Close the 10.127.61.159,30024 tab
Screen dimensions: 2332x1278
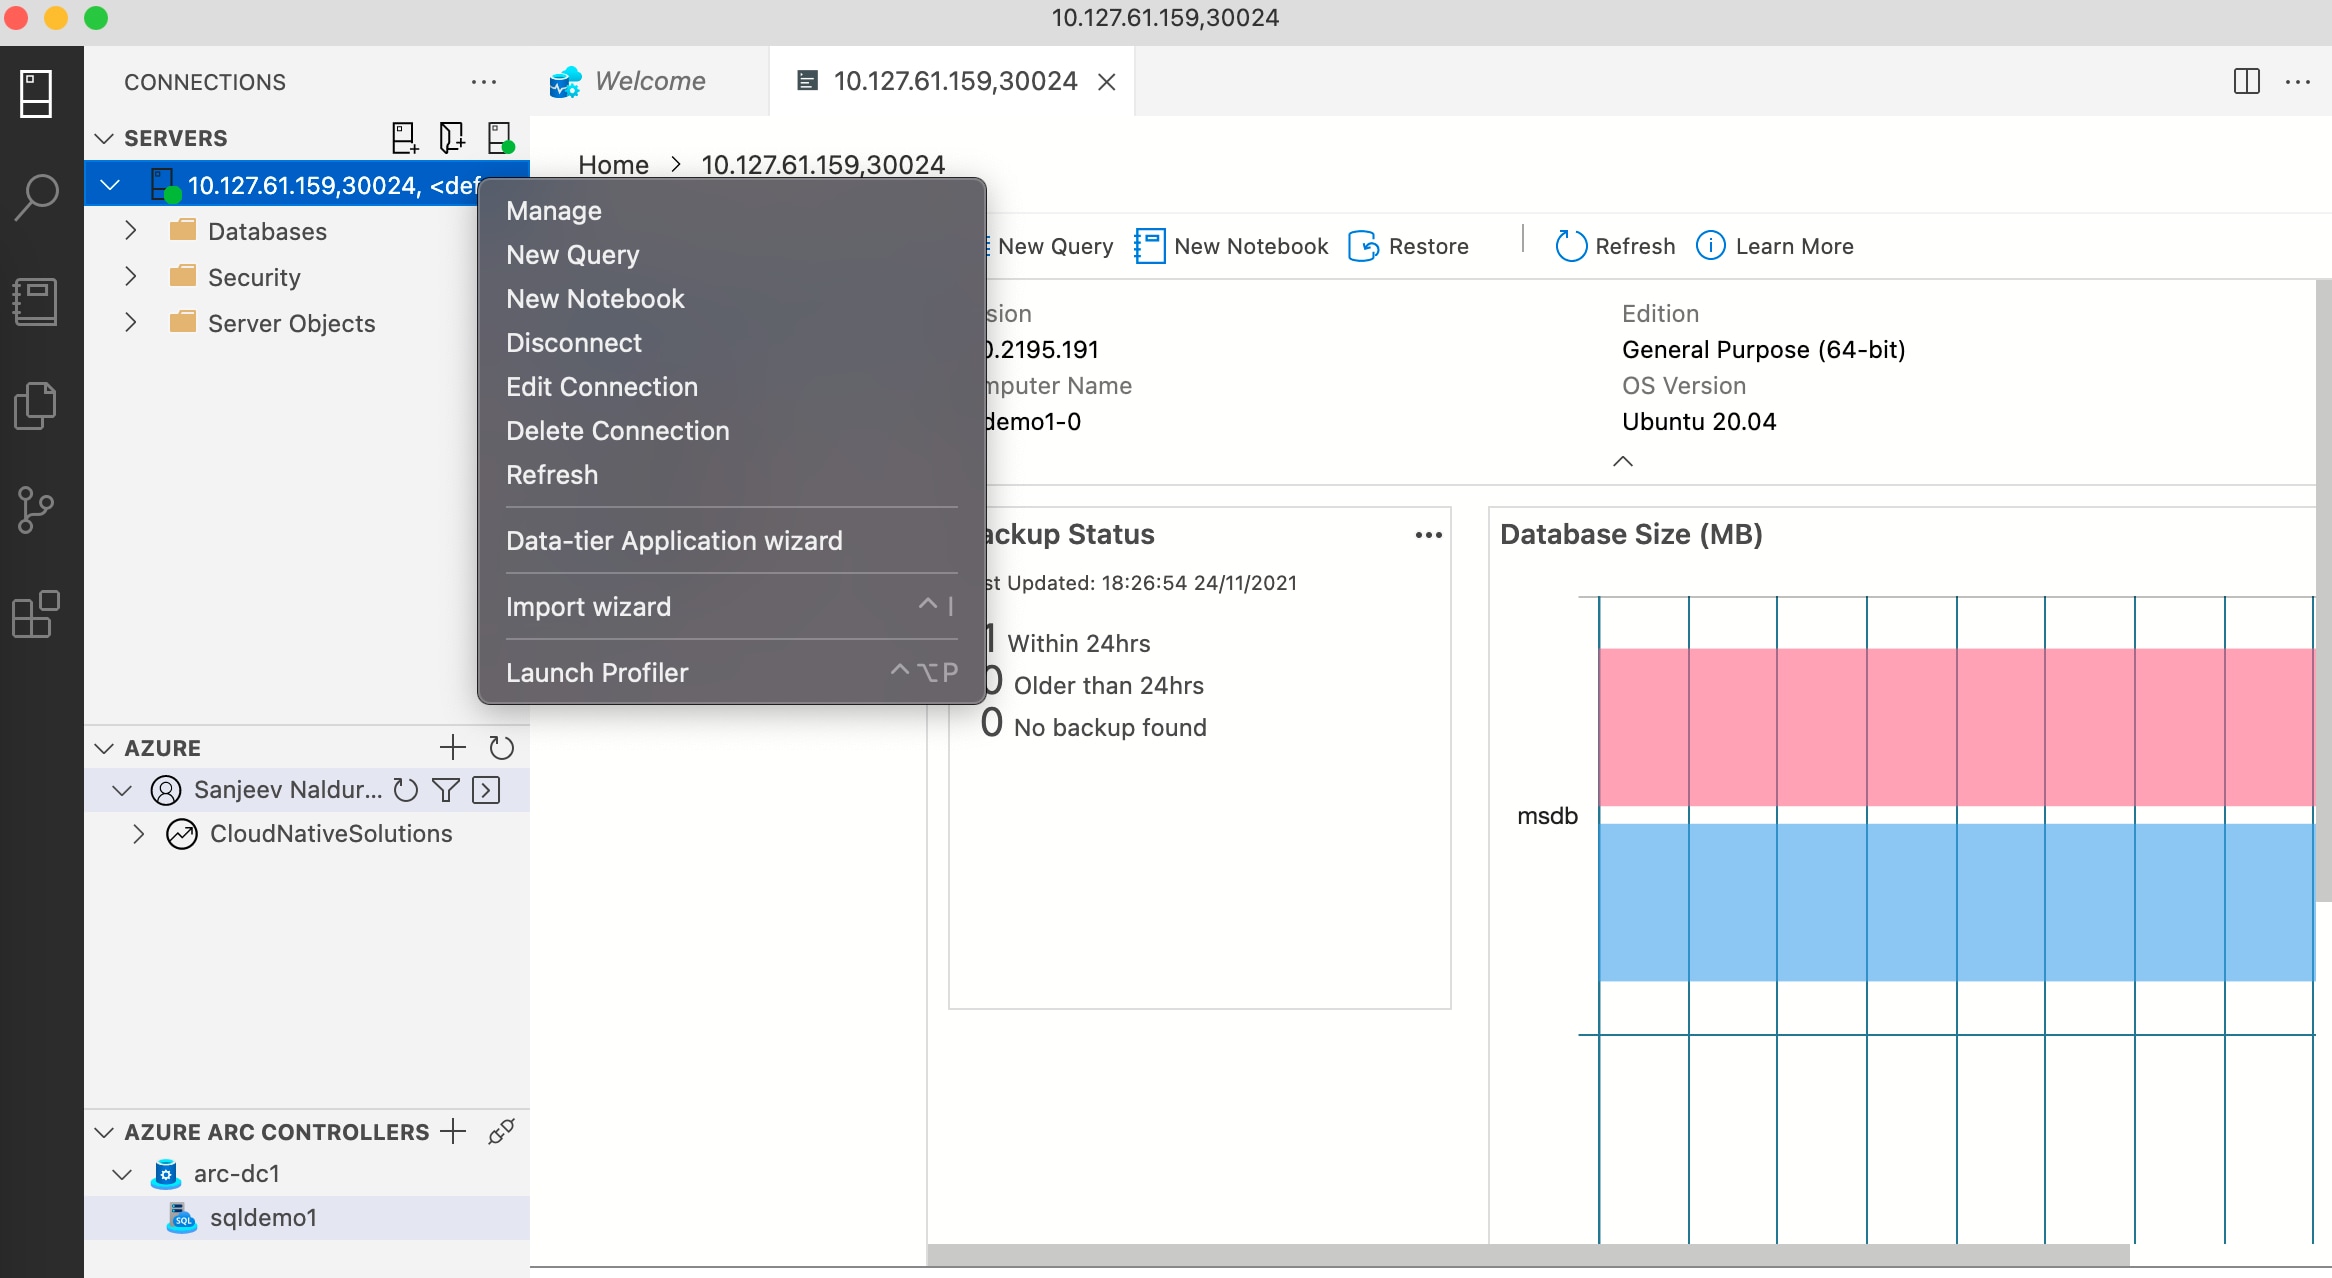(x=1107, y=82)
